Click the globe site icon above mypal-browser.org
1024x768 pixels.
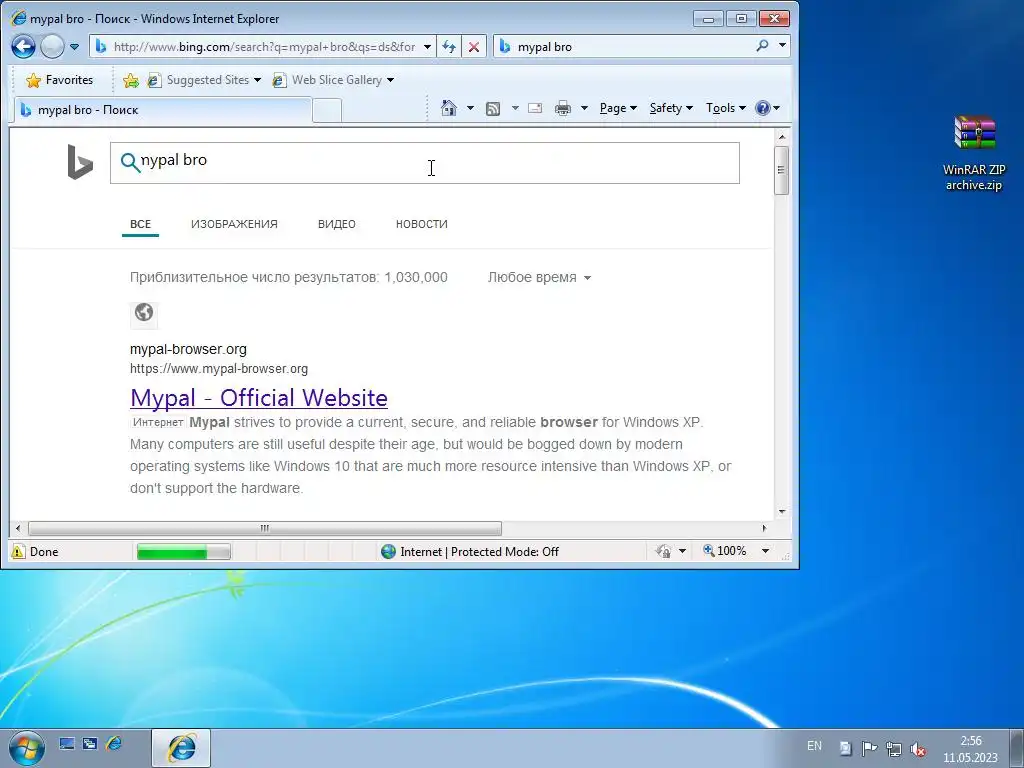[x=144, y=313]
